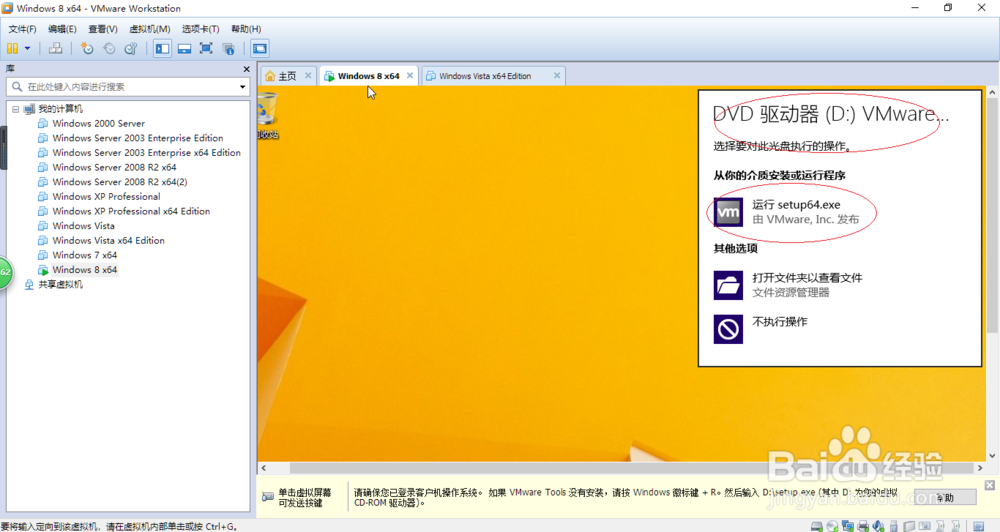Open the 帮助(H) menu
This screenshot has width=1000, height=532.
(246, 29)
